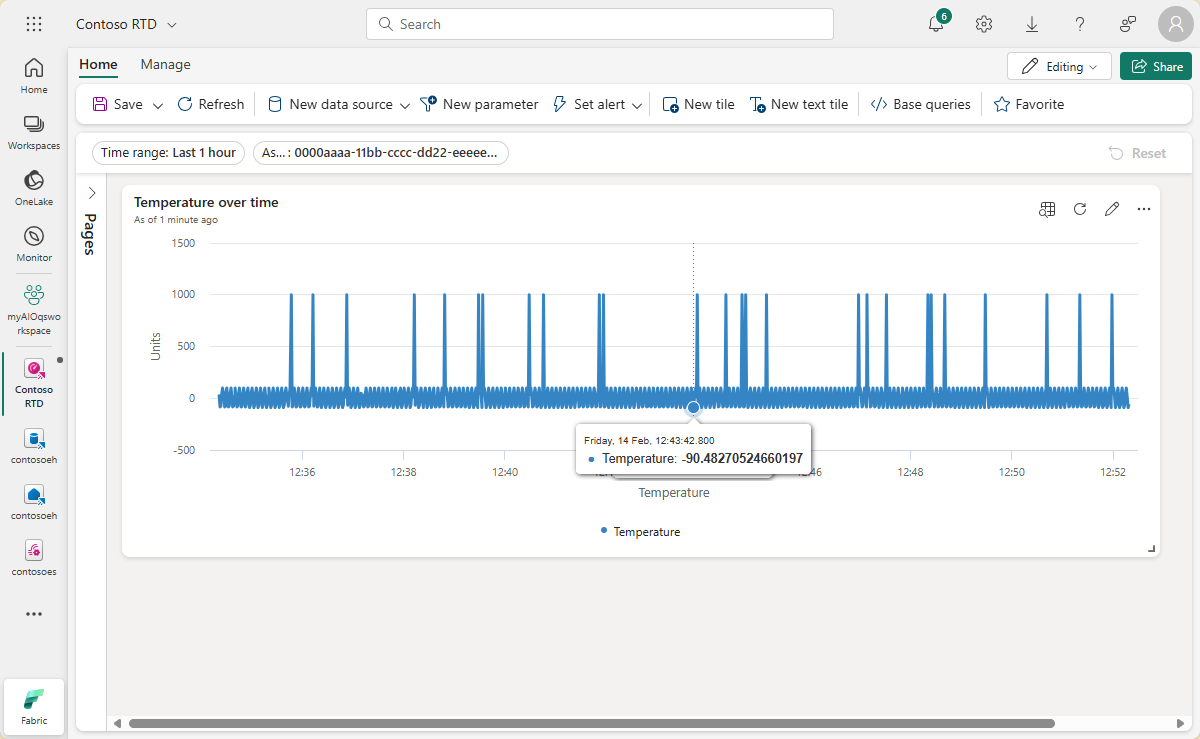Refresh the Temperature over time tile
The width and height of the screenshot is (1200, 739).
[1080, 209]
